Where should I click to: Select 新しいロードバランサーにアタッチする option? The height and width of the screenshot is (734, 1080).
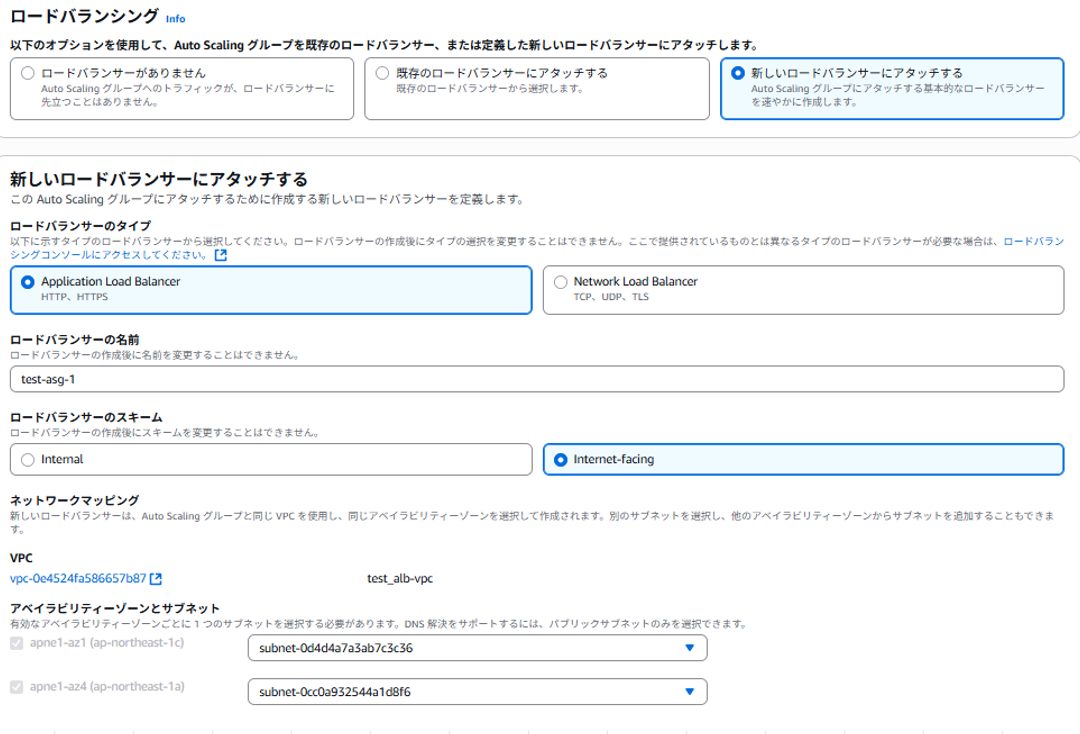tap(740, 72)
